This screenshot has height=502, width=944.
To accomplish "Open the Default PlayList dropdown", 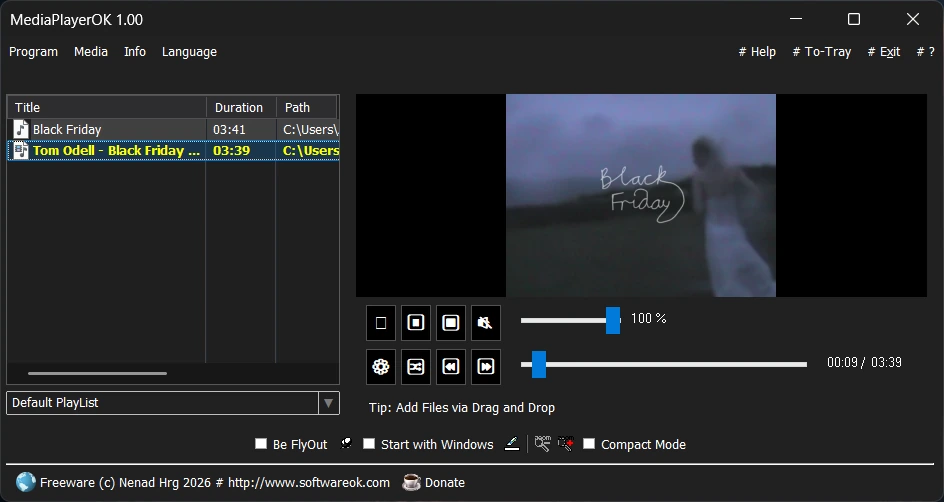I will (328, 403).
